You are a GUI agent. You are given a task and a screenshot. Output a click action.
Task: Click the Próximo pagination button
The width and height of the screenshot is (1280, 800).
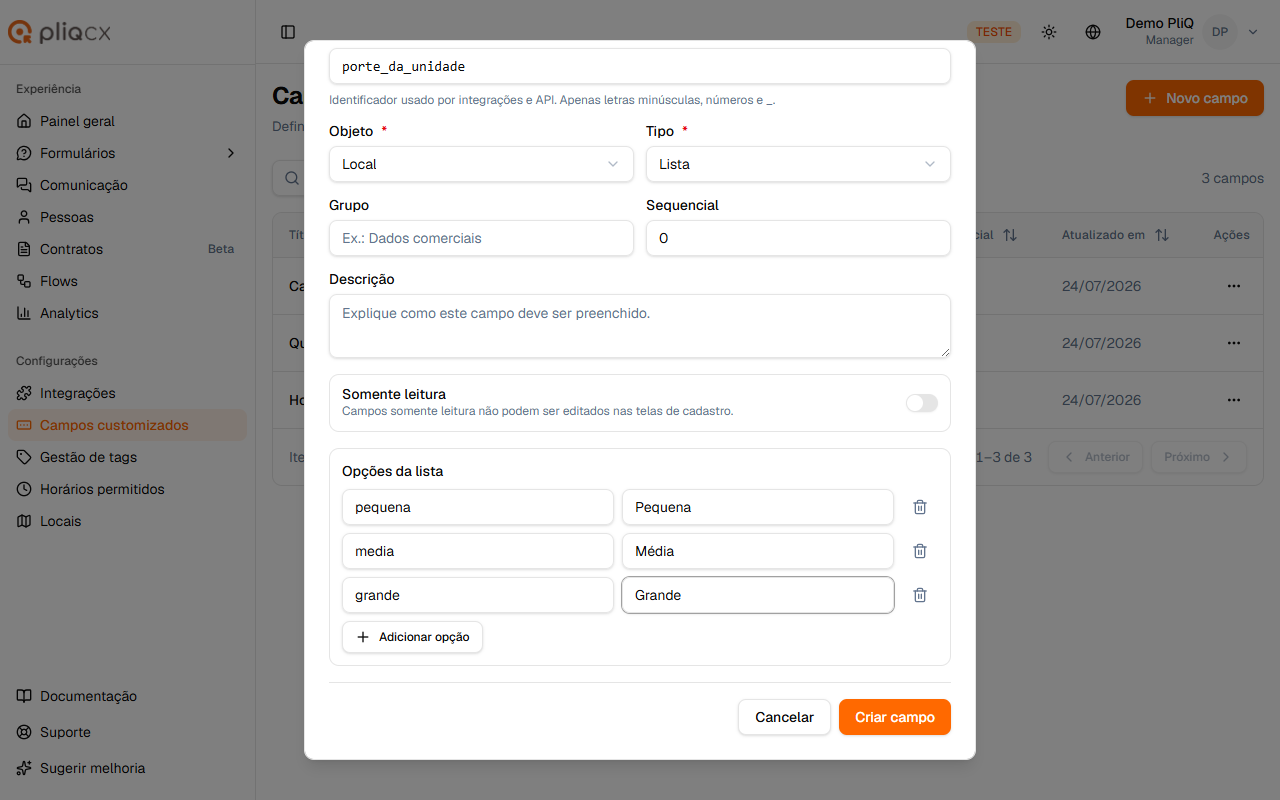(1199, 457)
